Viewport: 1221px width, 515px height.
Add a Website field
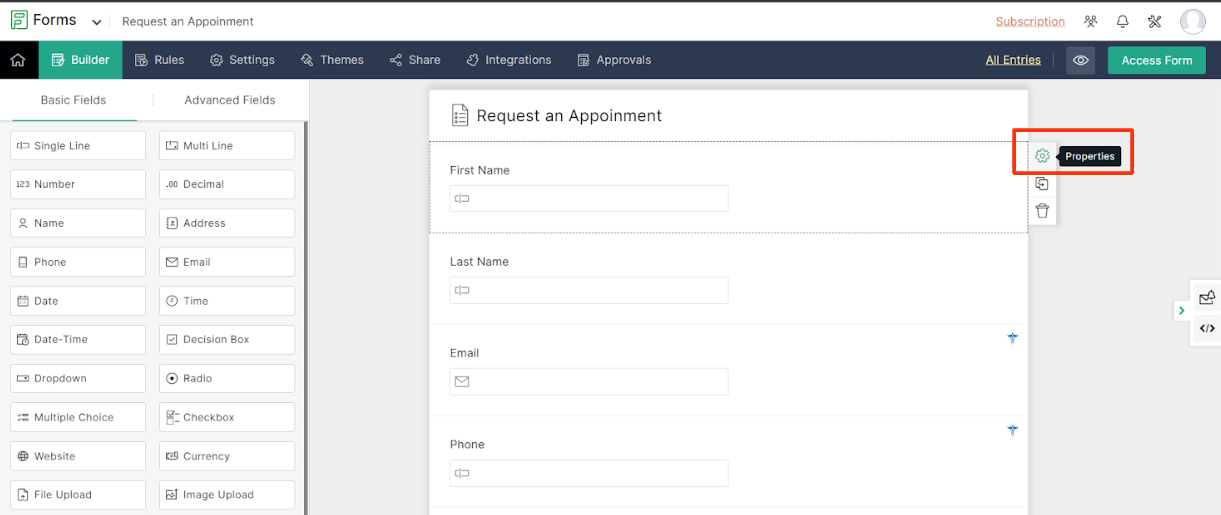click(x=78, y=456)
